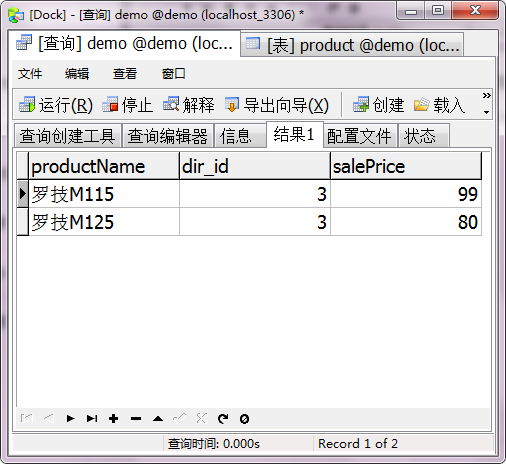Click the dir_id column header
The width and height of the screenshot is (506, 464).
click(255, 166)
